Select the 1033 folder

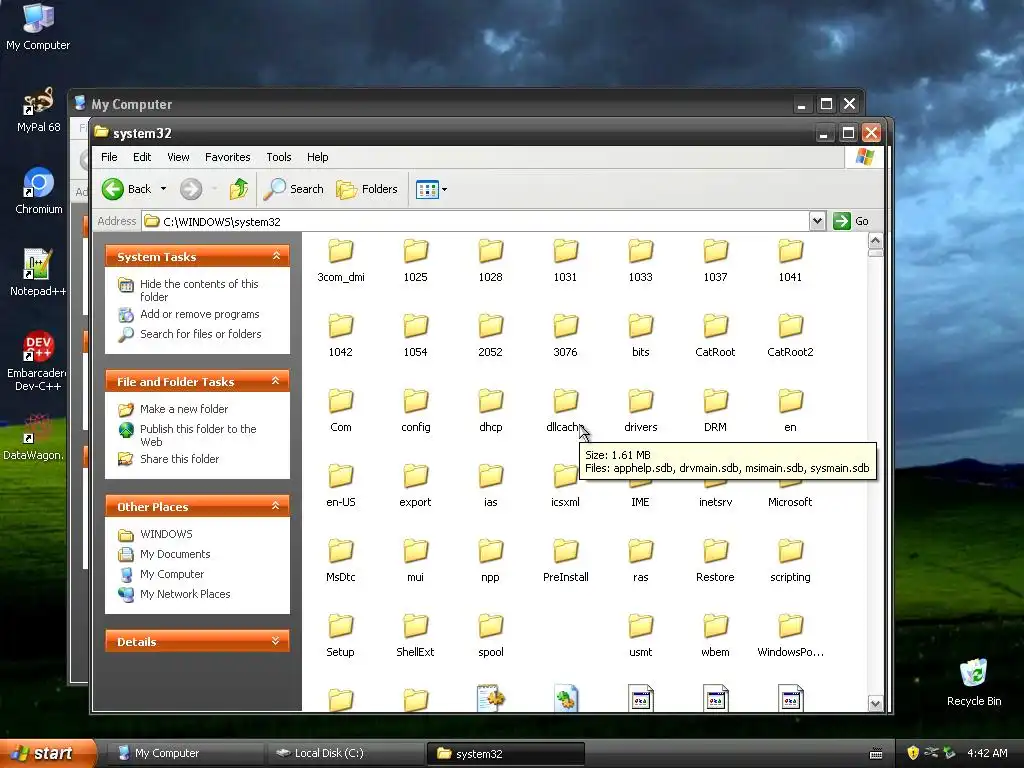tap(641, 261)
